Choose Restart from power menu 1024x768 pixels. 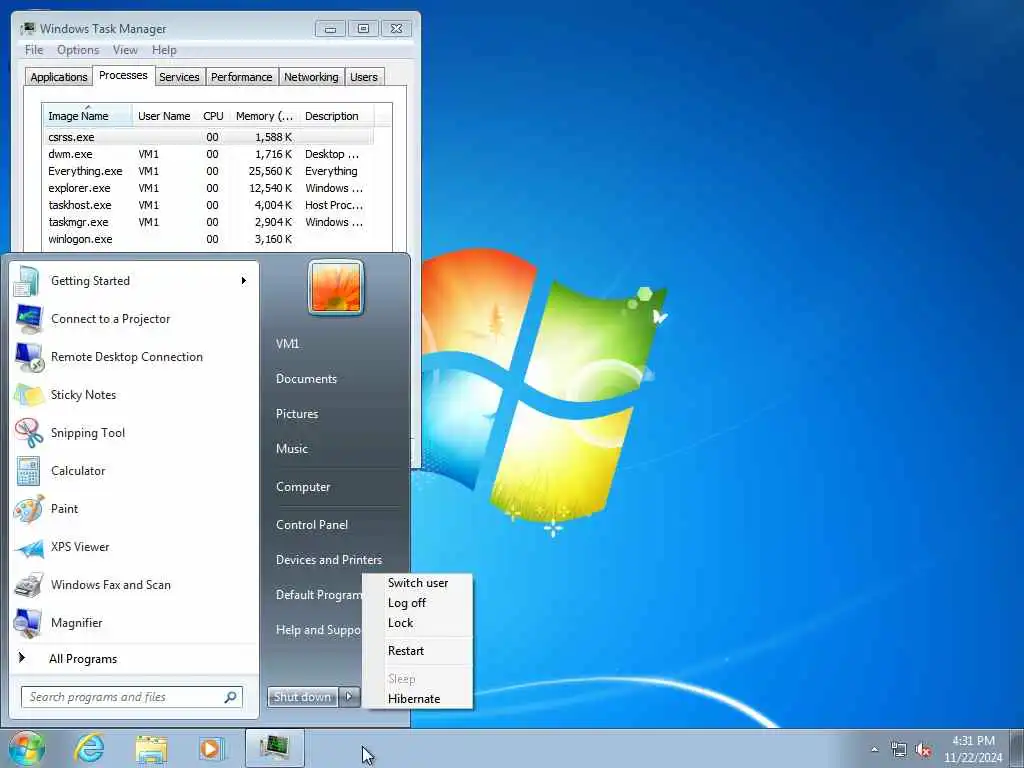point(418,651)
